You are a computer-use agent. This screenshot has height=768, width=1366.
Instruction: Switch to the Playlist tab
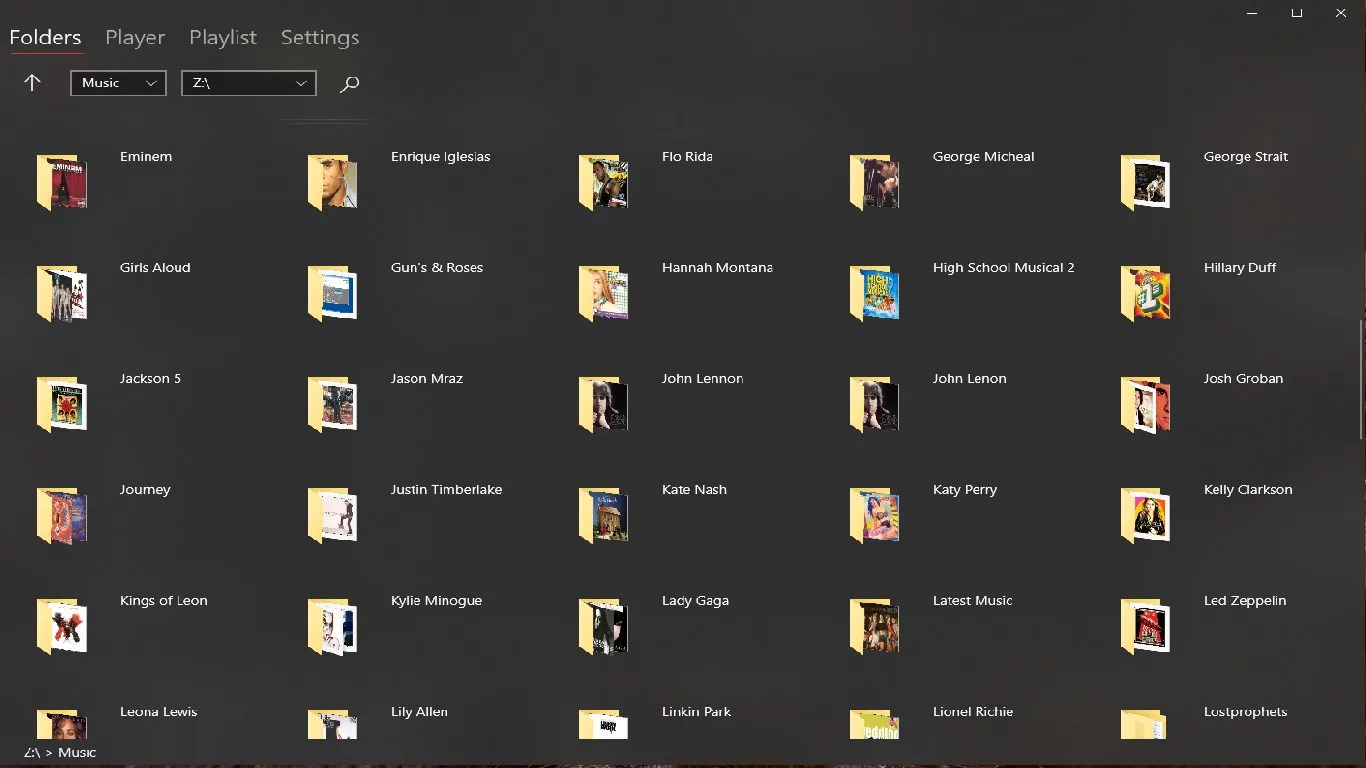coord(223,37)
